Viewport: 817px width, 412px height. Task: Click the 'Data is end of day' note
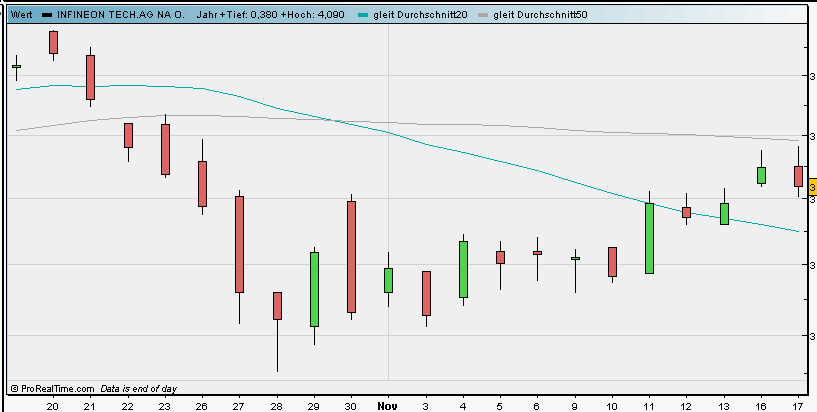139,389
